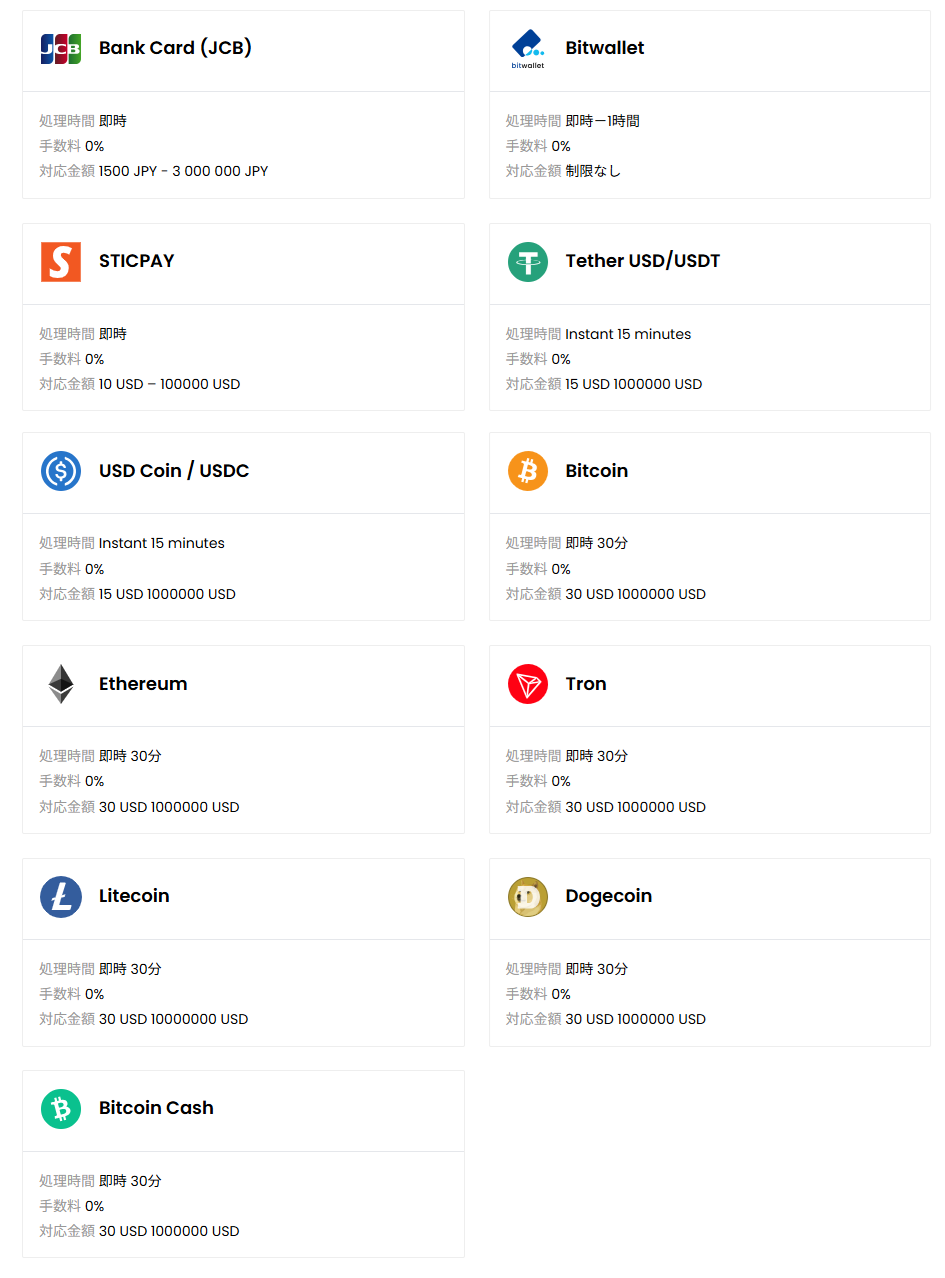Select the orange Bitcoin logo icon
Screen dimensions: 945x1278
coord(527,471)
